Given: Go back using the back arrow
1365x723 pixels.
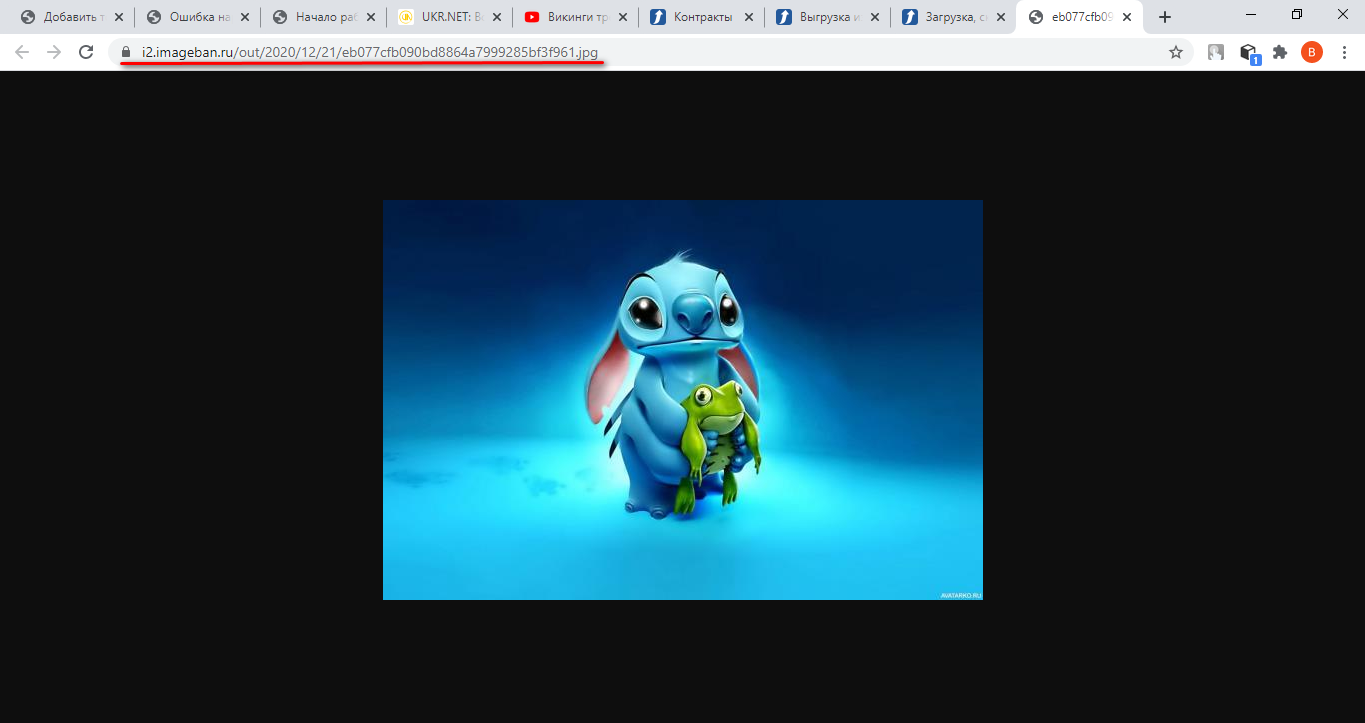Looking at the screenshot, I should 22,52.
